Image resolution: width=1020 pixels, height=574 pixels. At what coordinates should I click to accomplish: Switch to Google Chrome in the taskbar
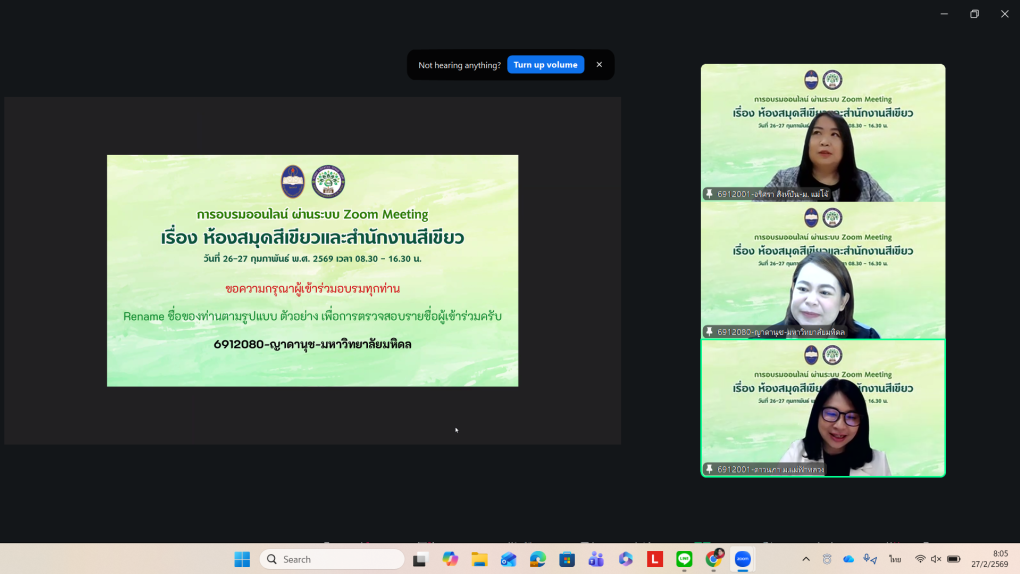714,559
